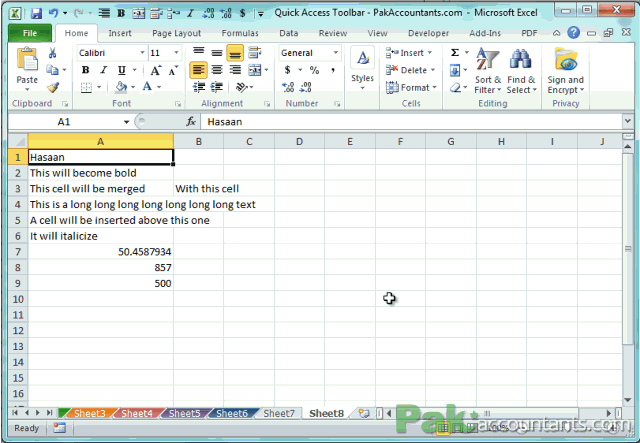
Task: Click Wrap Text in Quick Access Toolbar
Action: click(156, 13)
